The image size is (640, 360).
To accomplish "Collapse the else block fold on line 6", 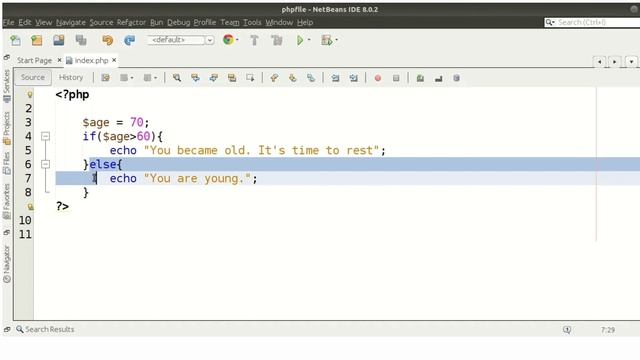I will point(45,164).
